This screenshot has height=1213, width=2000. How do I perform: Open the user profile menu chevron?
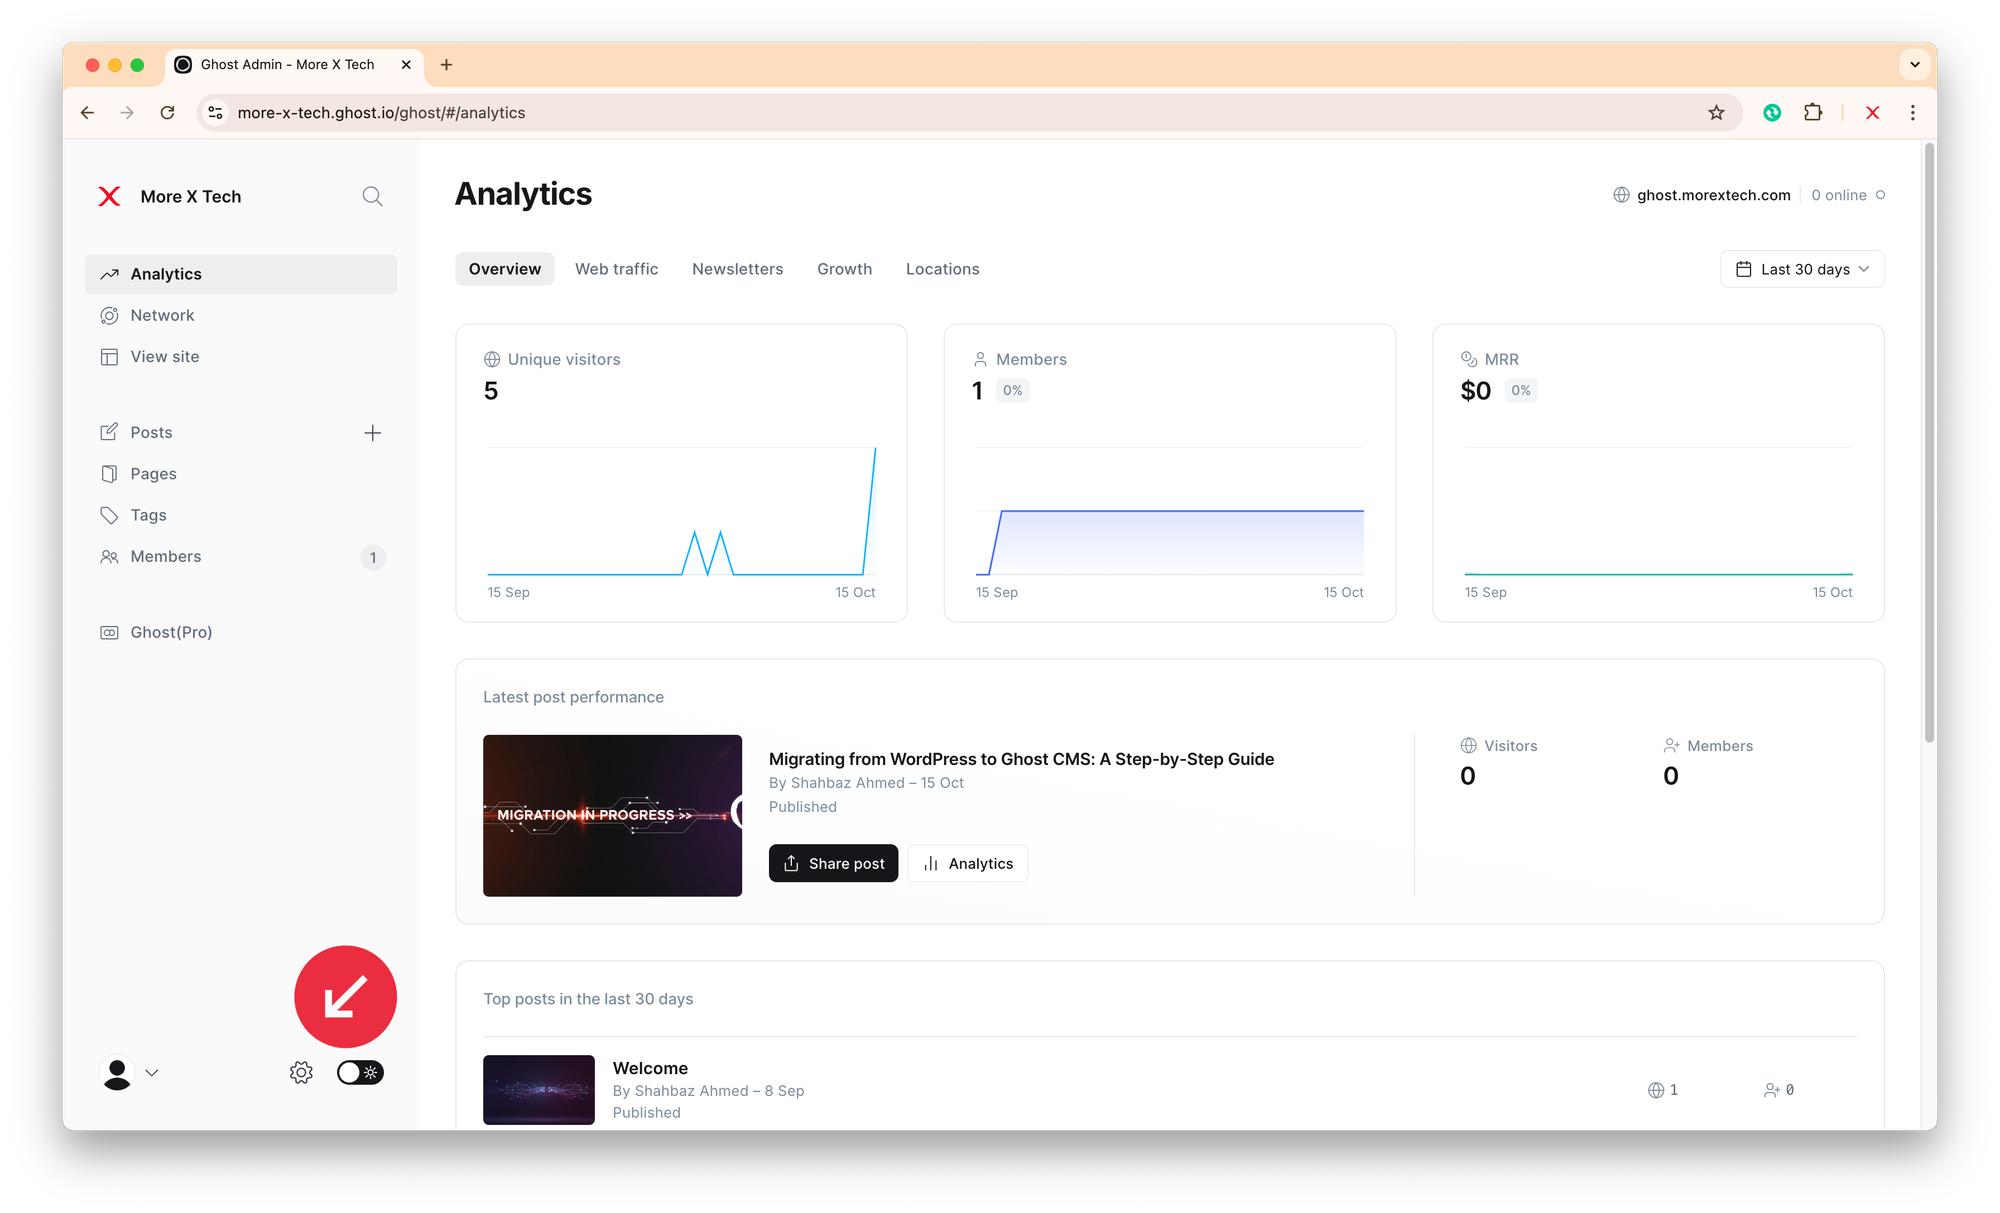152,1073
